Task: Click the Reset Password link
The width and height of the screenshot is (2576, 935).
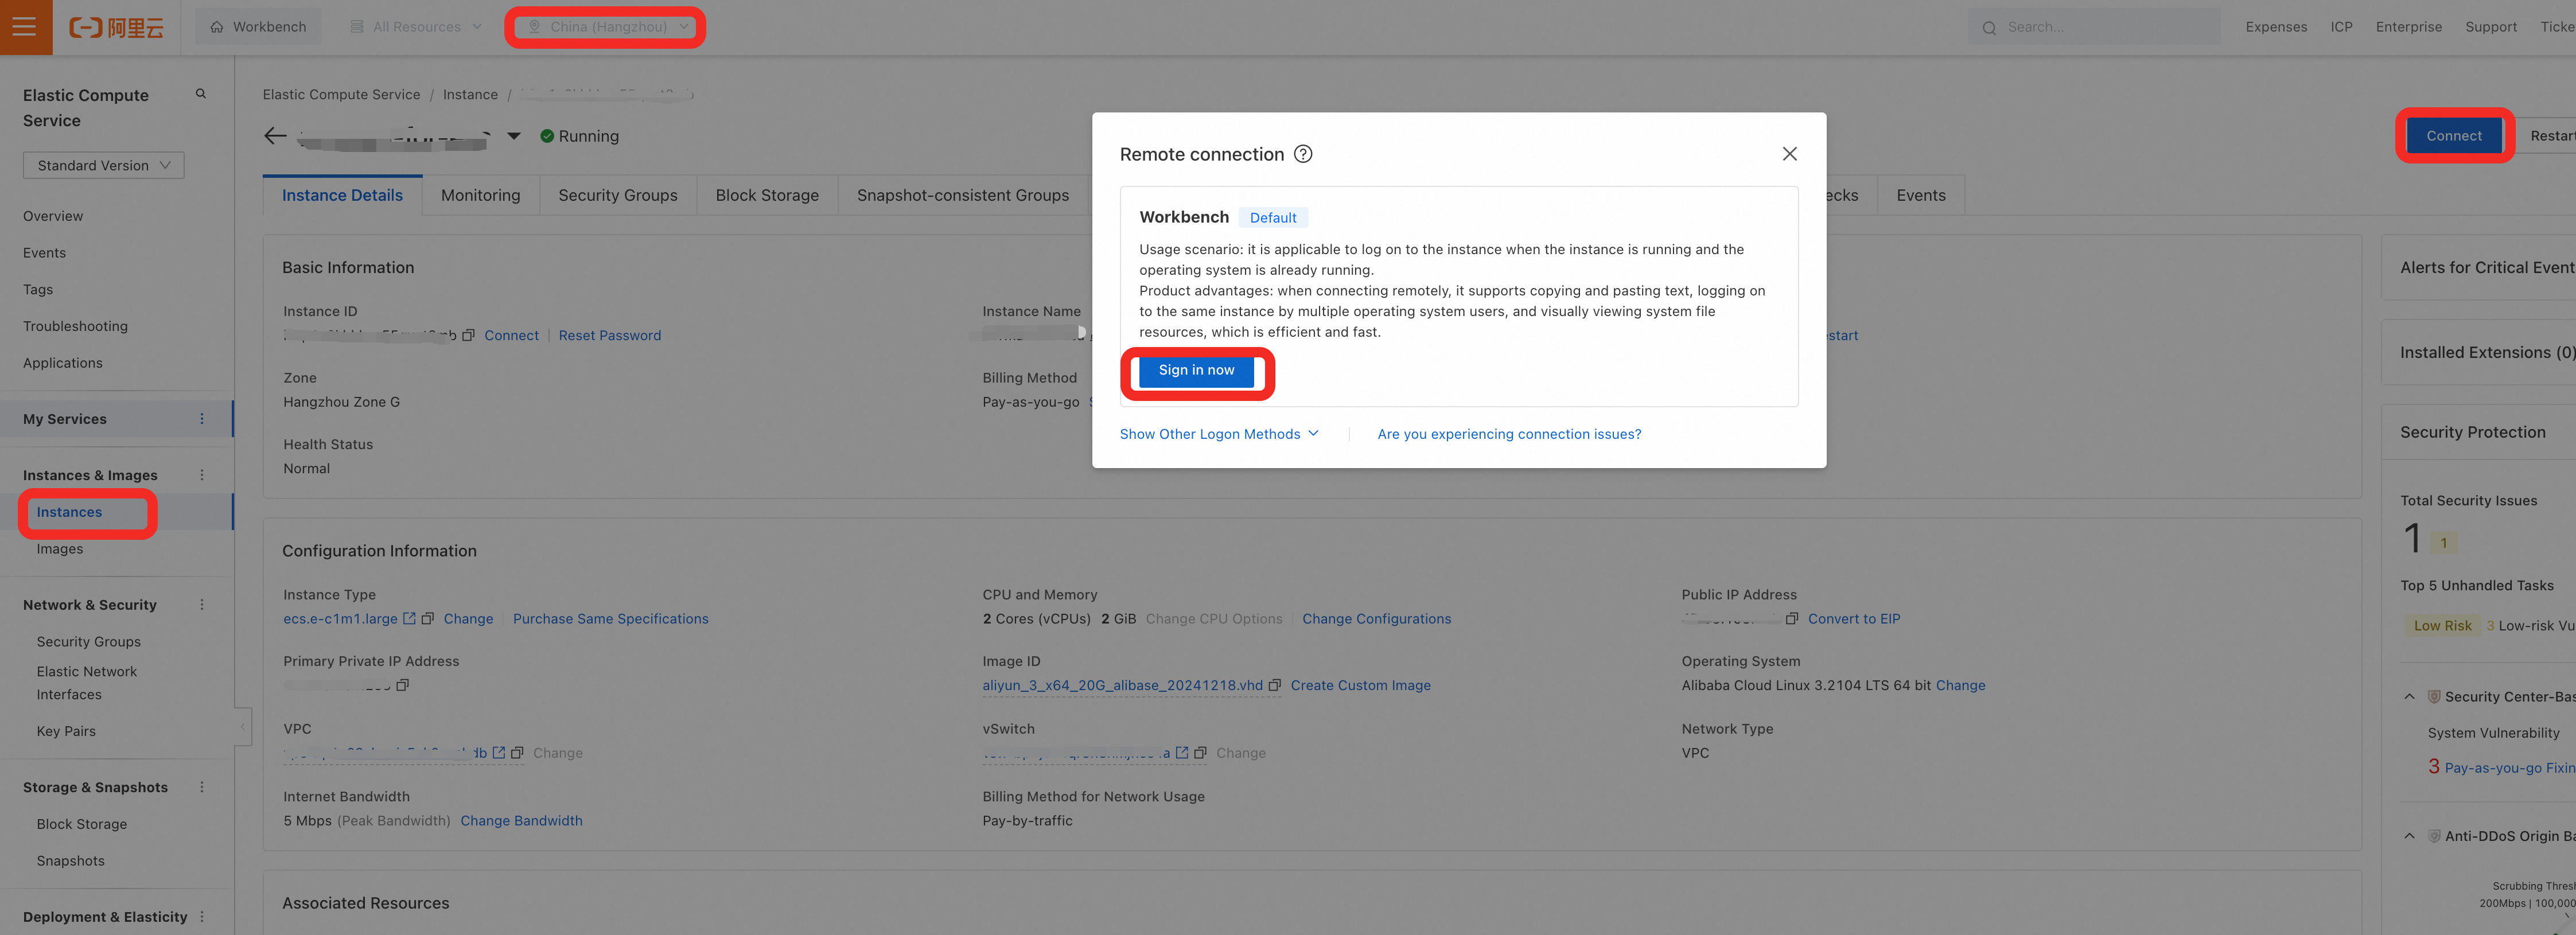Action: [x=609, y=336]
